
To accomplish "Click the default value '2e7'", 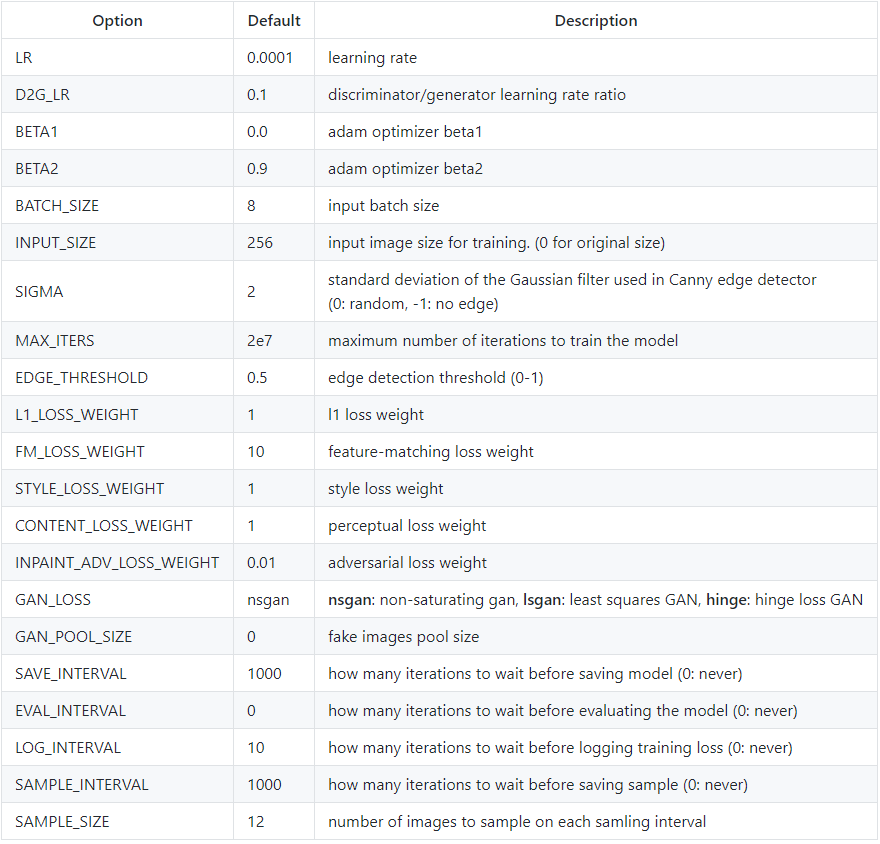I will (259, 341).
